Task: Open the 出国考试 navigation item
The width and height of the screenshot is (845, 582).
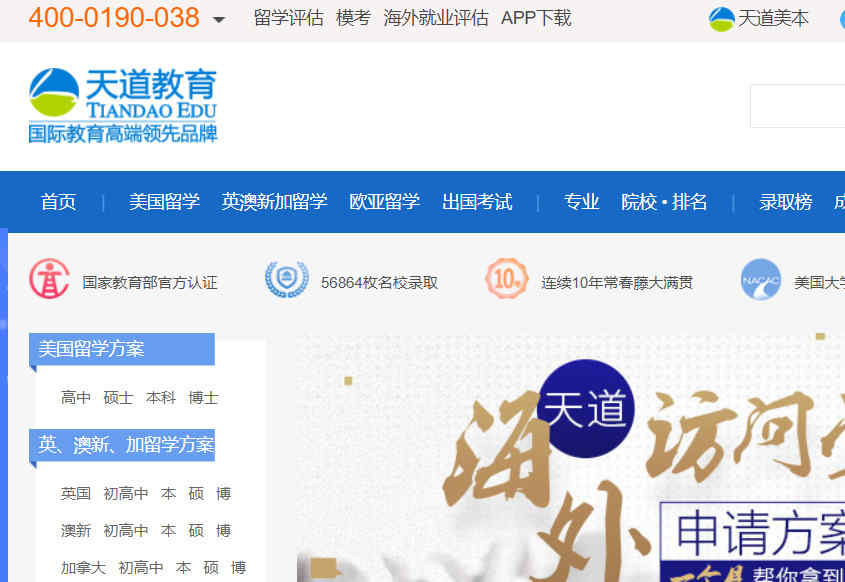Action: click(477, 202)
